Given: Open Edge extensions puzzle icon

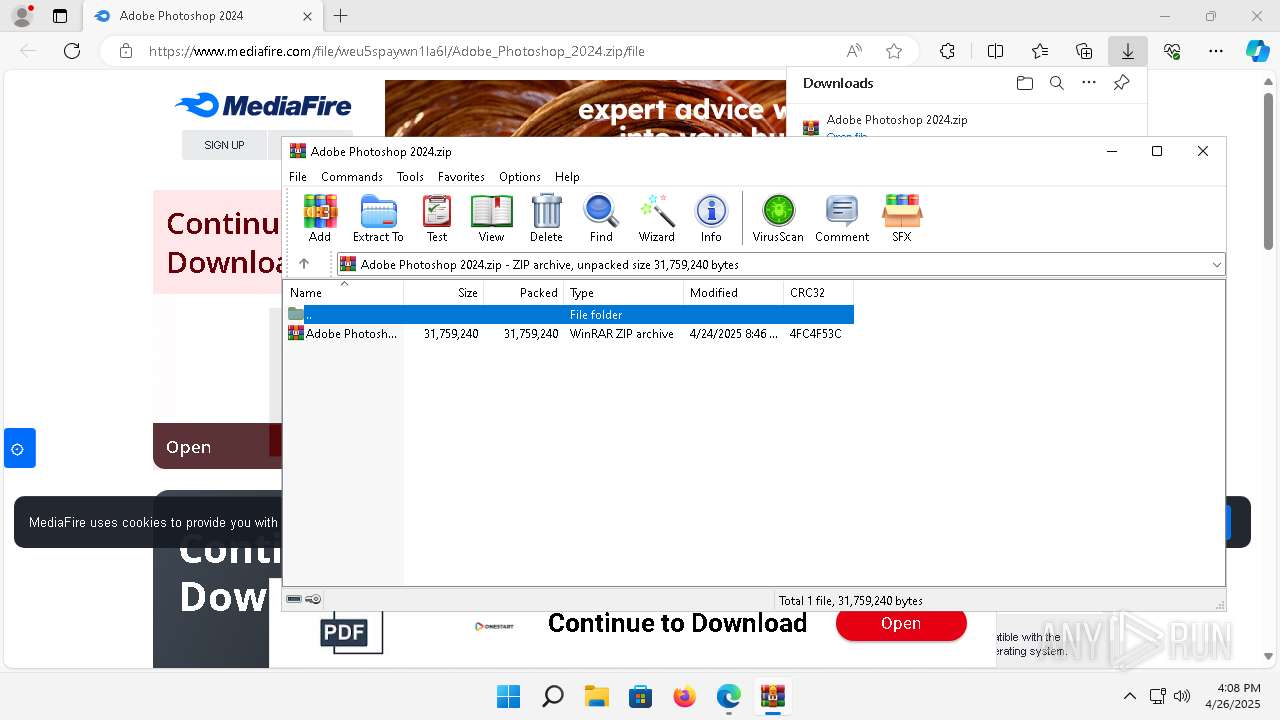Looking at the screenshot, I should 947,51.
